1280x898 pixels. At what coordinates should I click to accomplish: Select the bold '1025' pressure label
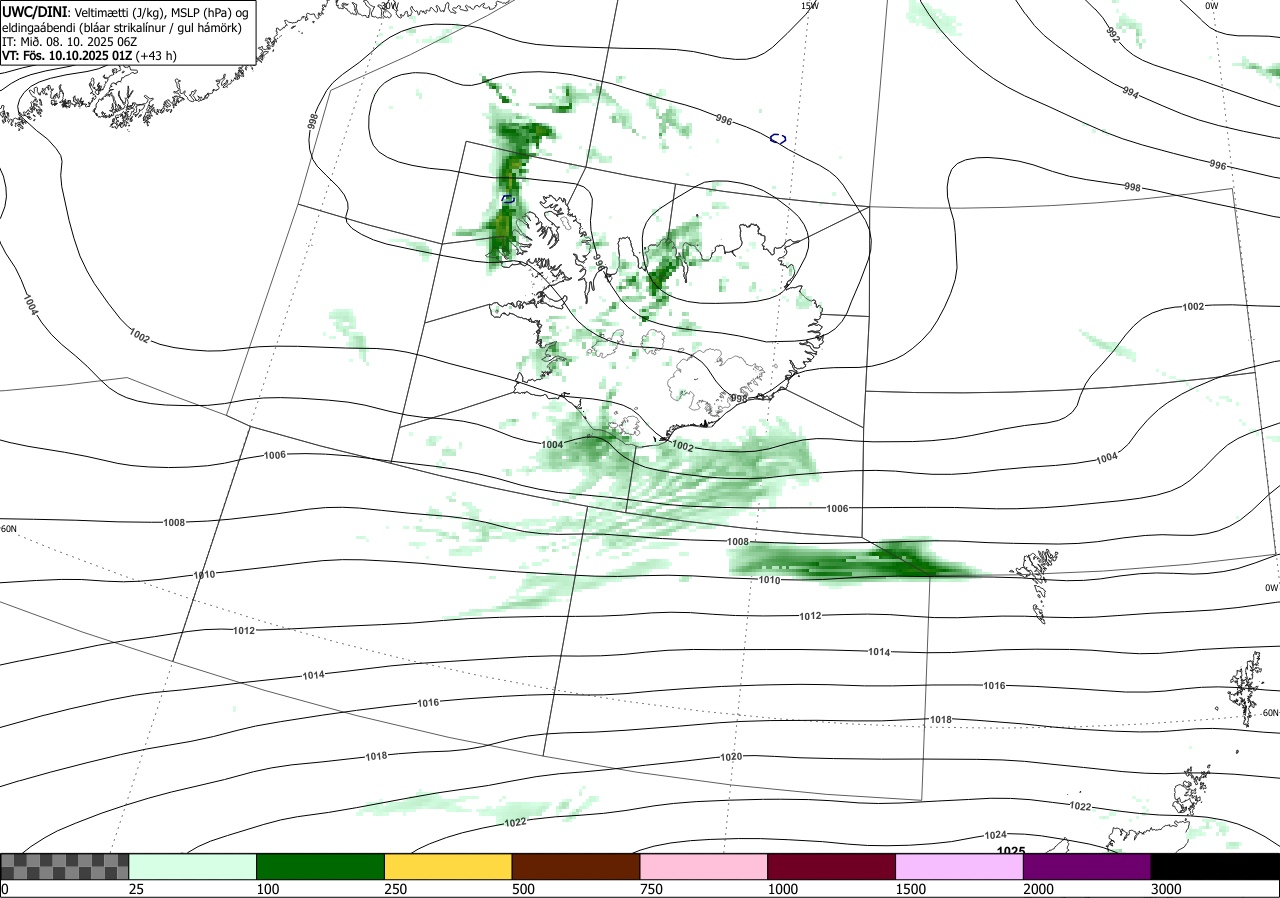(1011, 851)
